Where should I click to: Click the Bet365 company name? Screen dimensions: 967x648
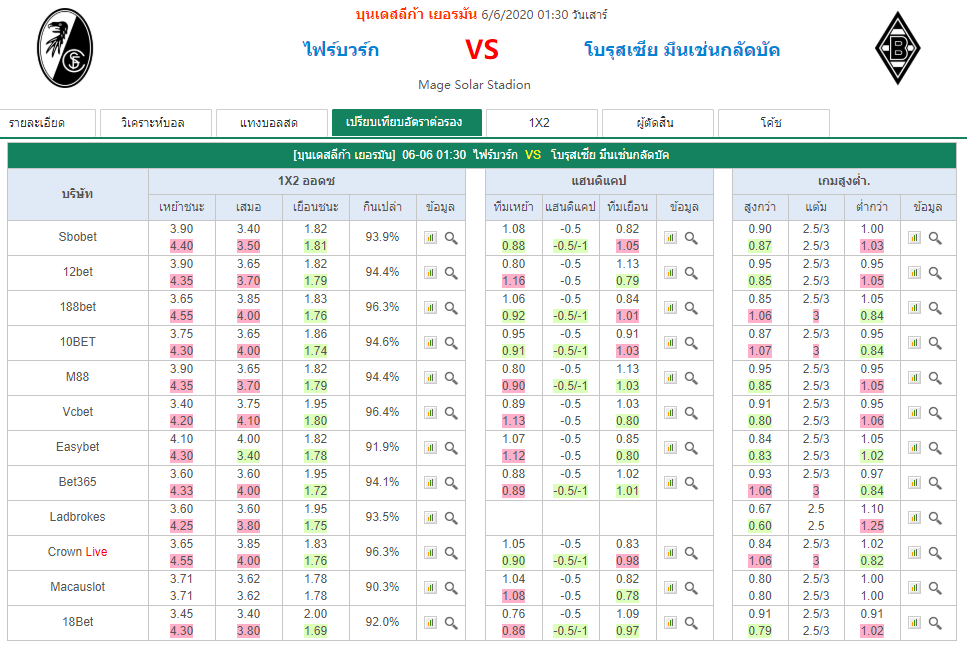(78, 482)
